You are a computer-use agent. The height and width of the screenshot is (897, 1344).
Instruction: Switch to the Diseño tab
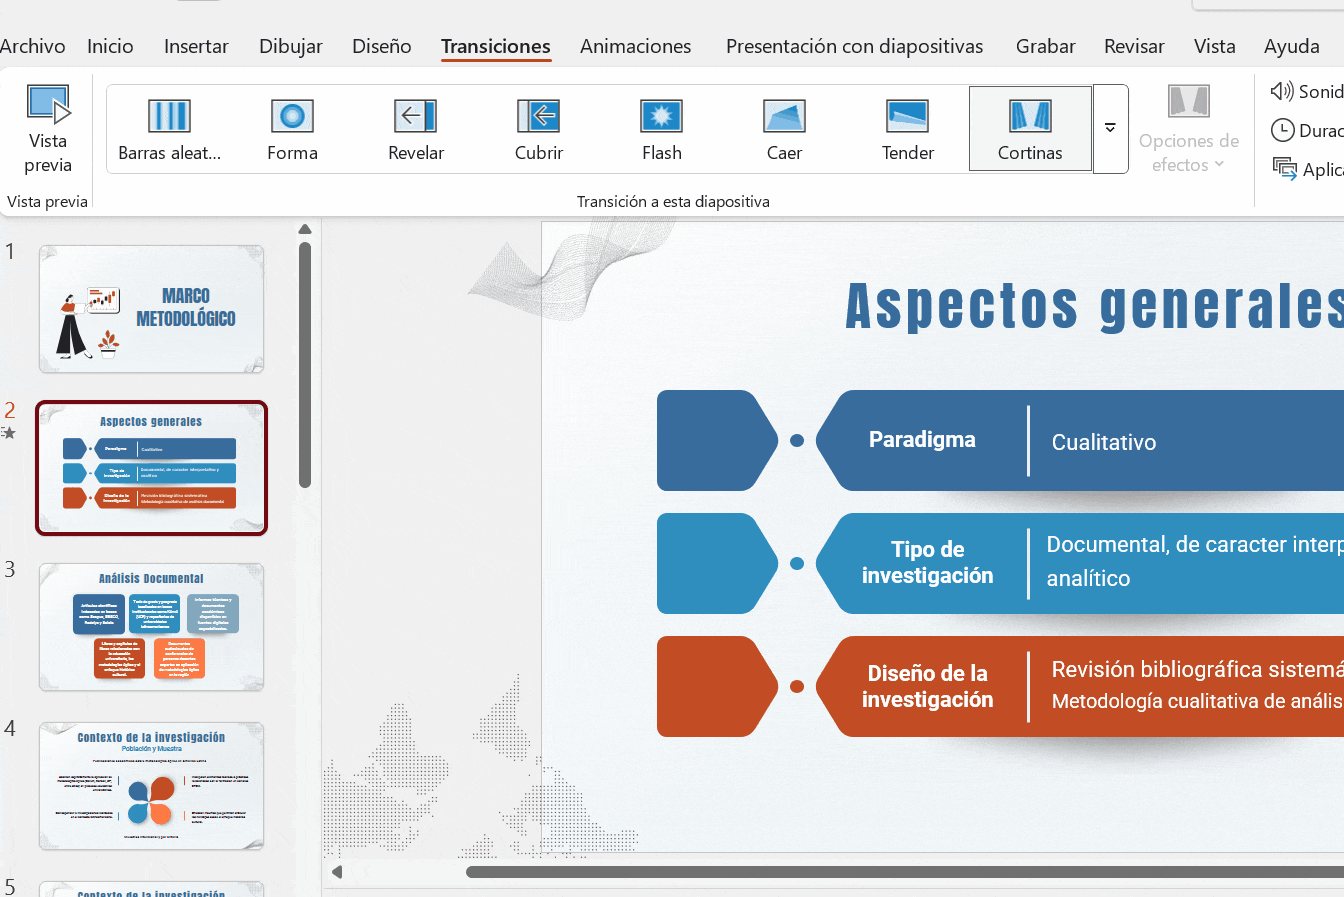[381, 46]
